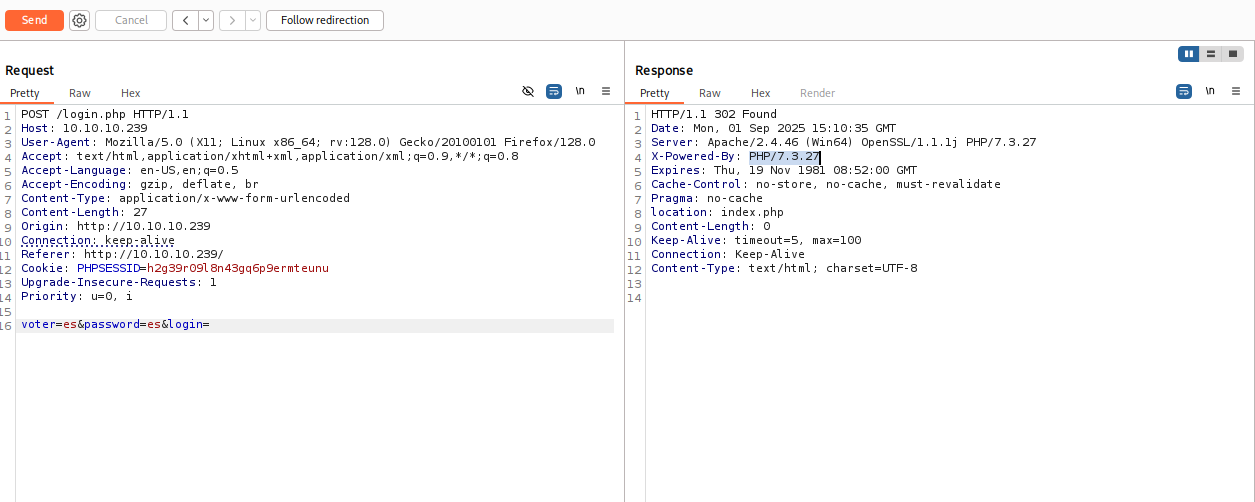The height and width of the screenshot is (502, 1255).
Task: Toggle word wrap icon in Request panel
Action: click(554, 91)
